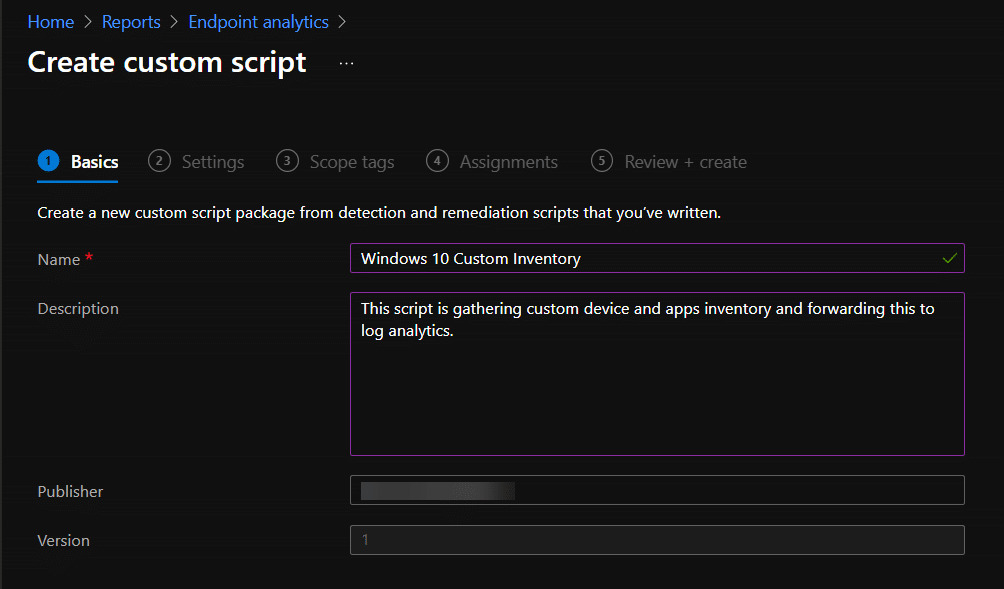Click the Publisher input field

[657, 490]
